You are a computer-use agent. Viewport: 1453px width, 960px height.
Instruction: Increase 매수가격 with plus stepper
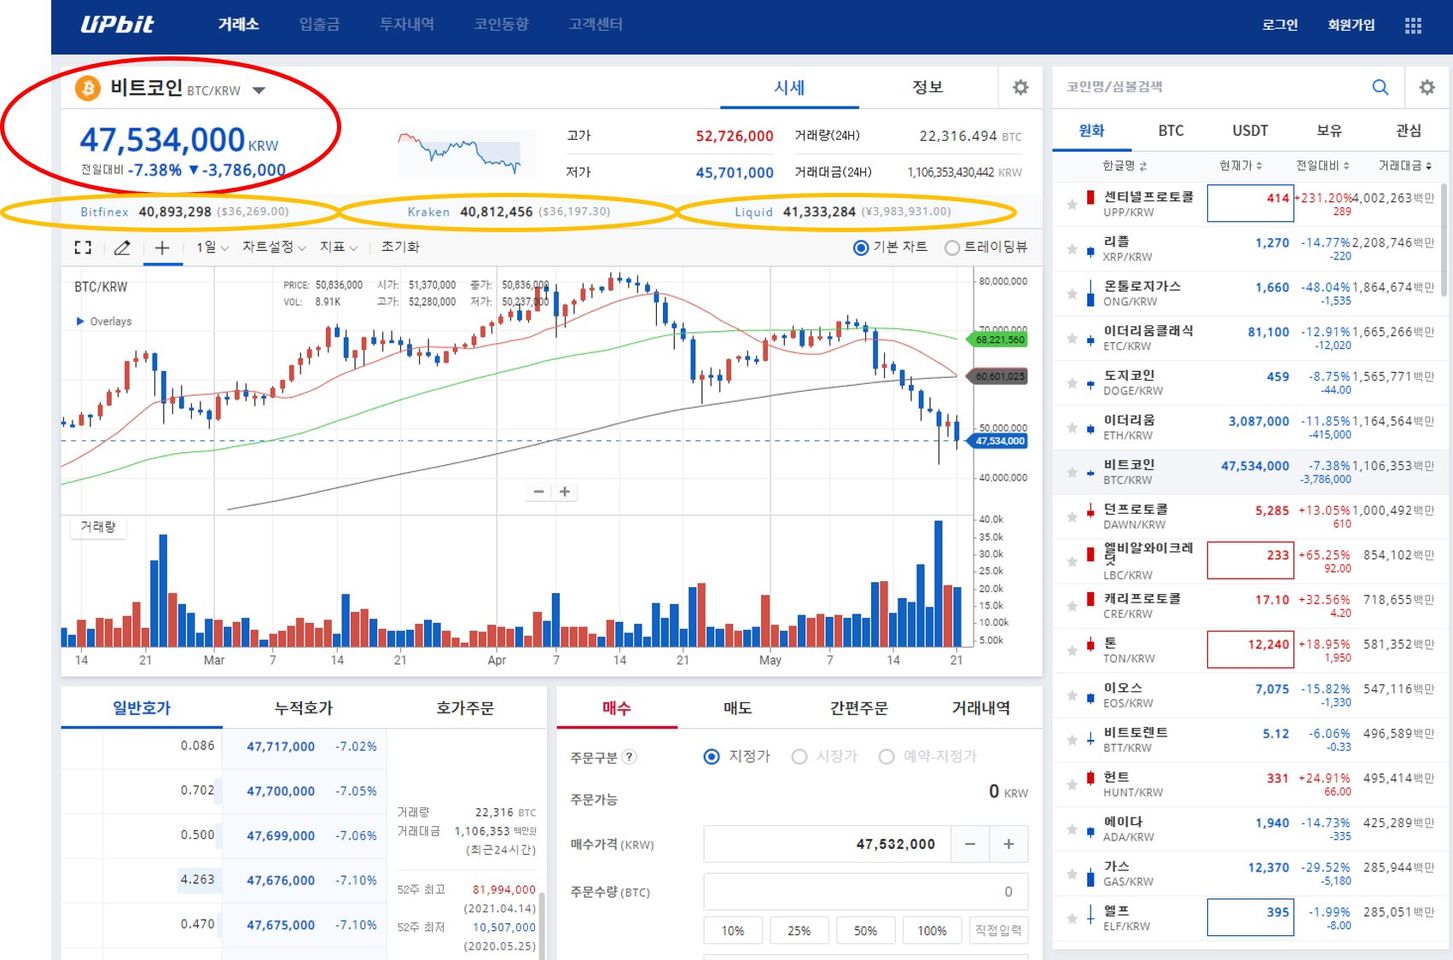pos(1008,844)
